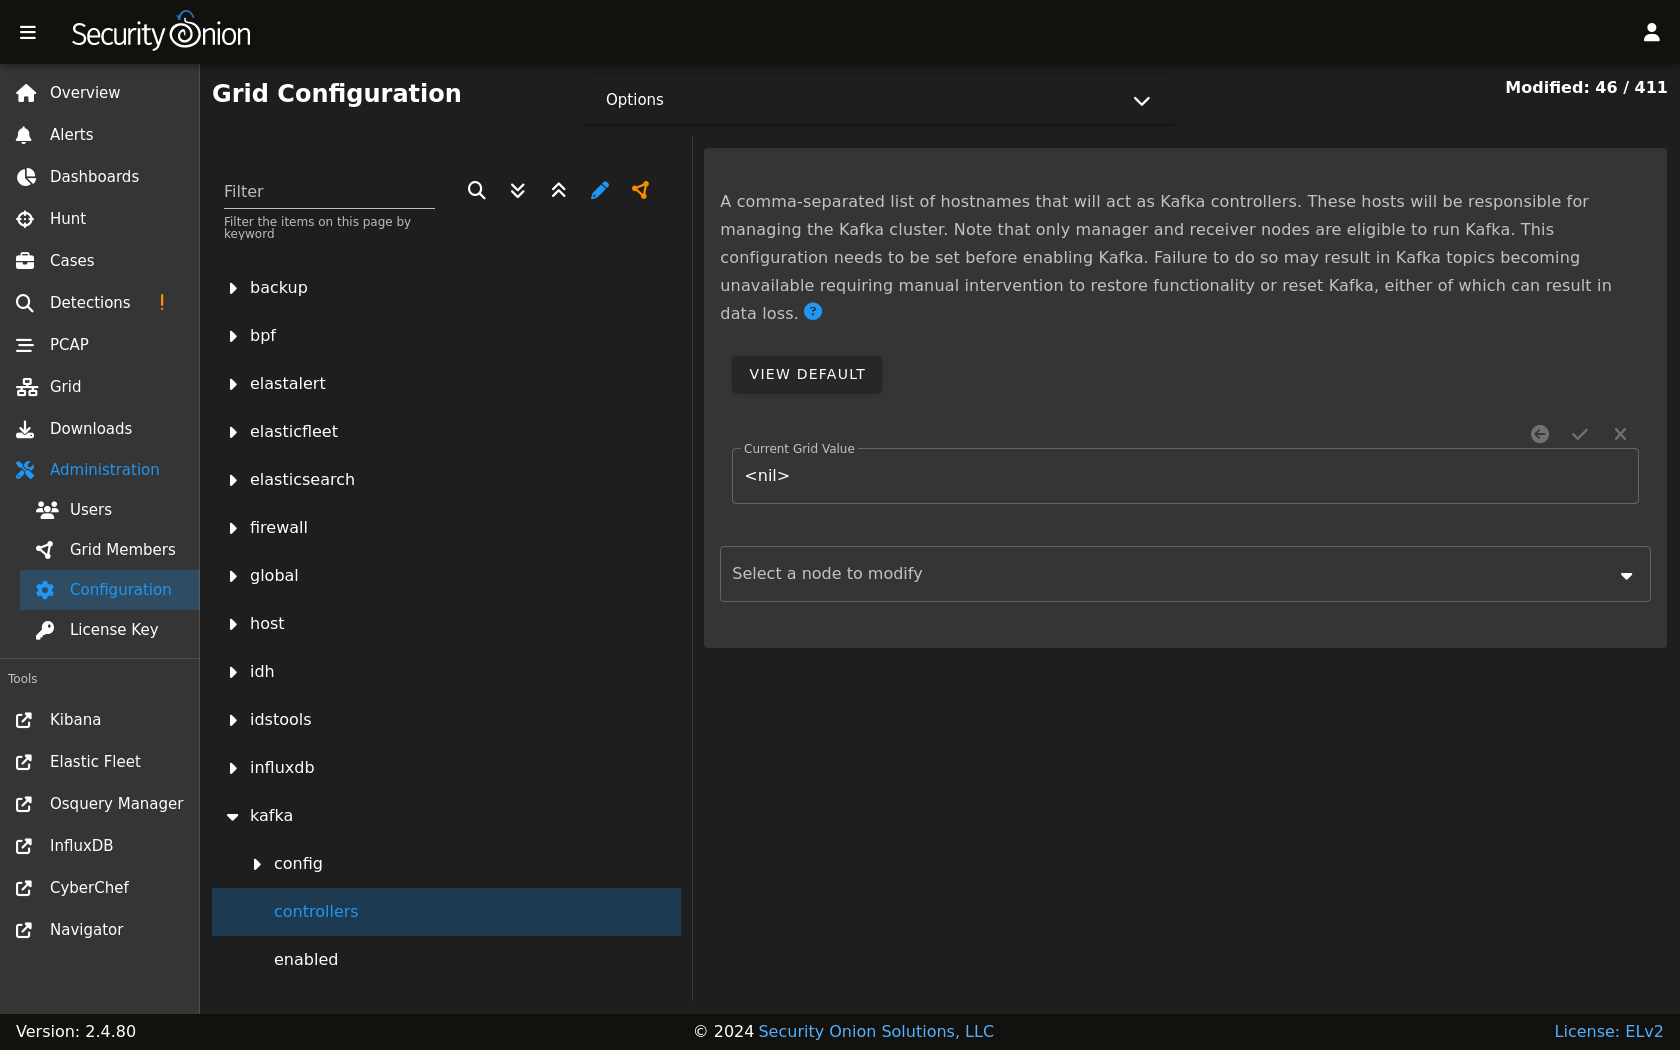Open Users administration page
Viewport: 1680px width, 1050px height.
(x=110, y=510)
